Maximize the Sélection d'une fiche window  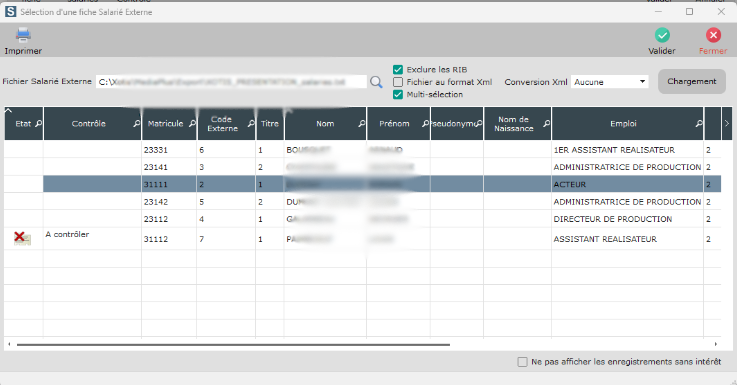tap(690, 12)
